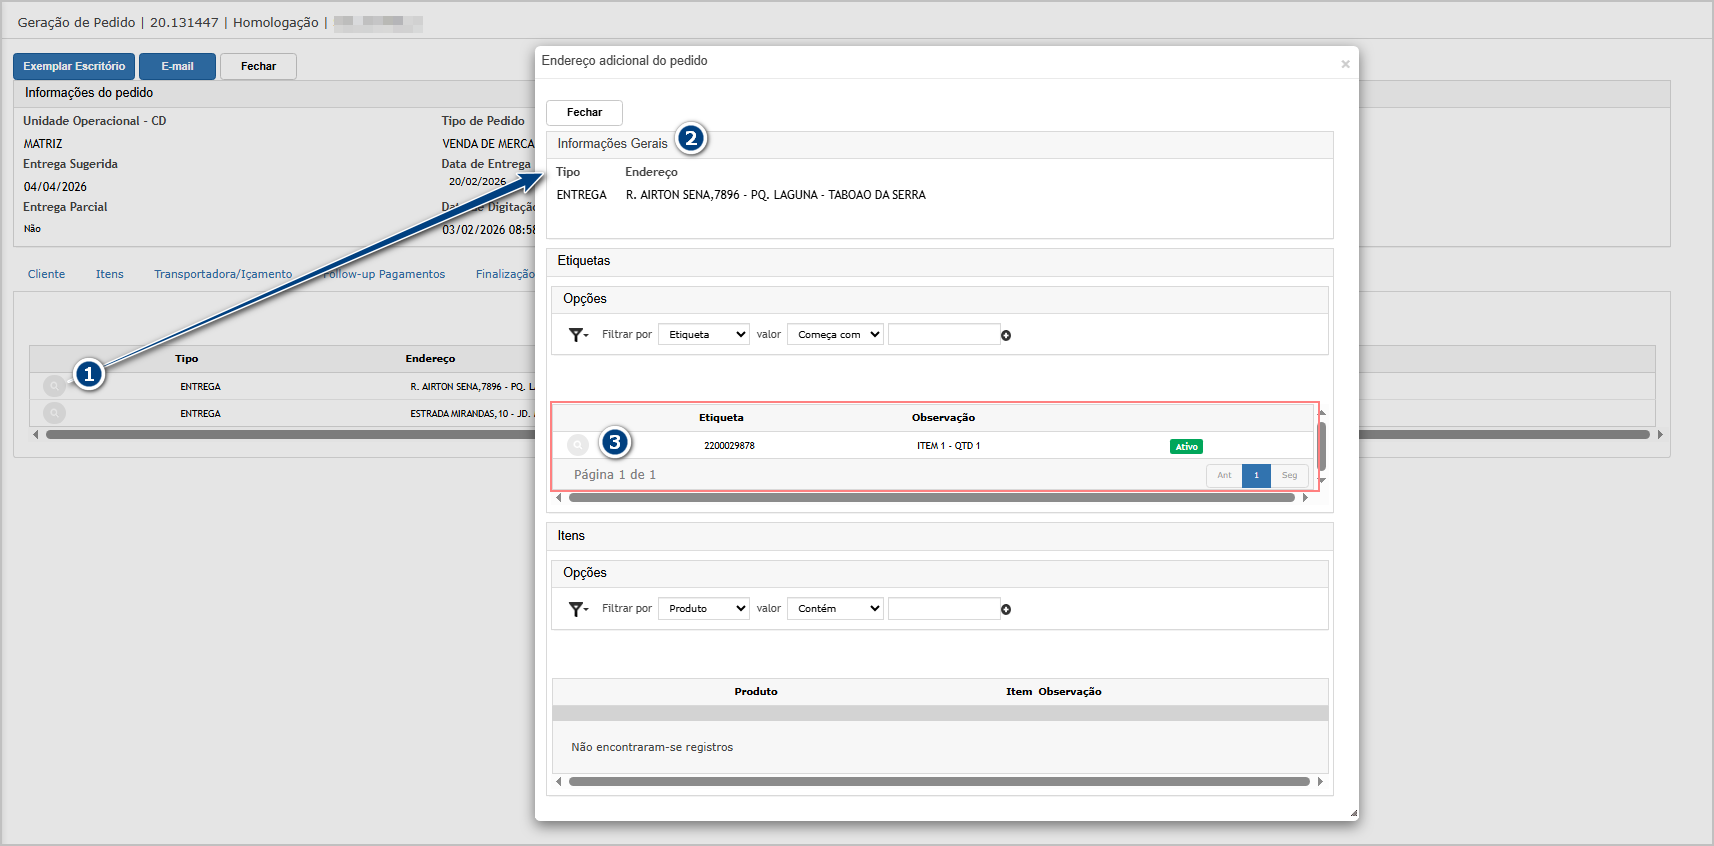
Task: Add filter with plus icon in Itens
Action: (x=1006, y=610)
